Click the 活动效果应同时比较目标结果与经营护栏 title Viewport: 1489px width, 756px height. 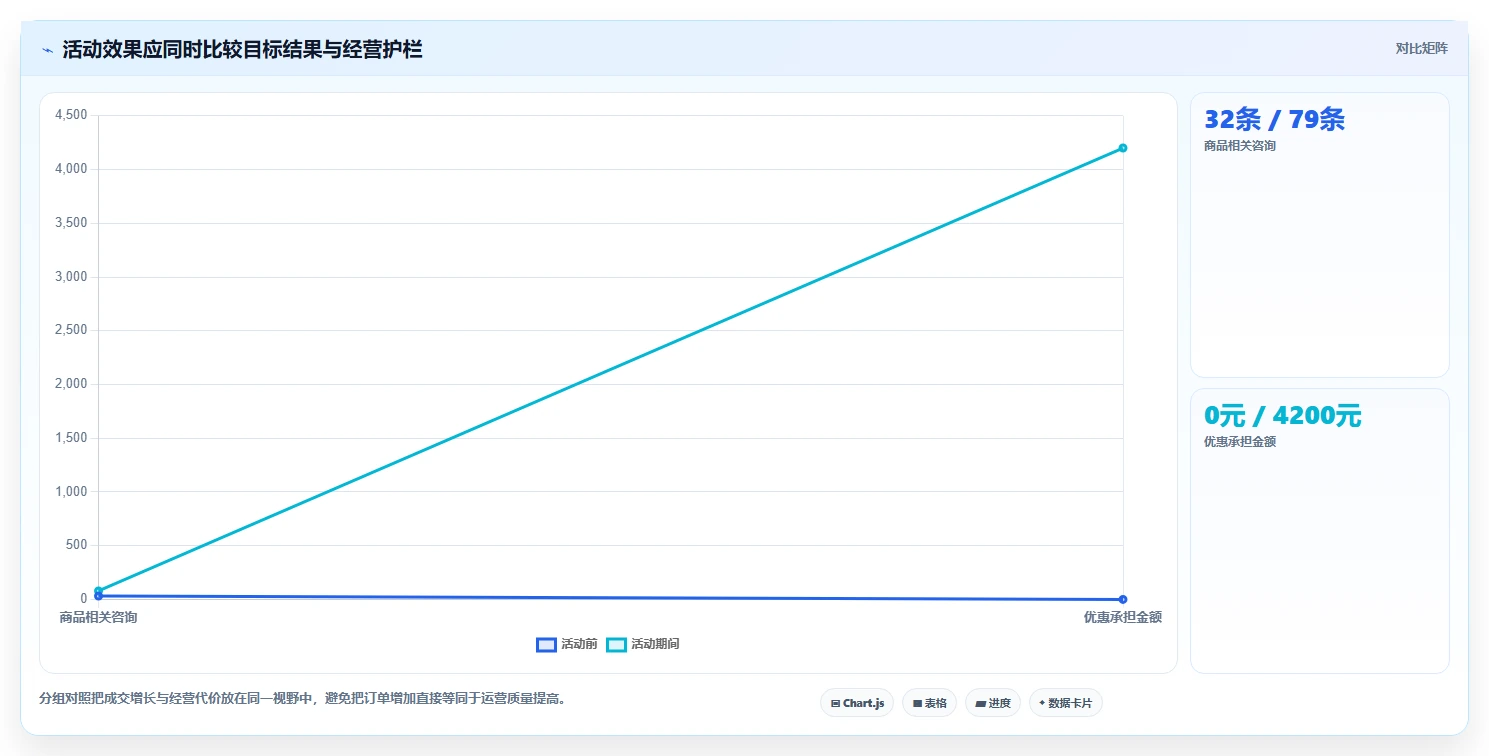click(242, 49)
